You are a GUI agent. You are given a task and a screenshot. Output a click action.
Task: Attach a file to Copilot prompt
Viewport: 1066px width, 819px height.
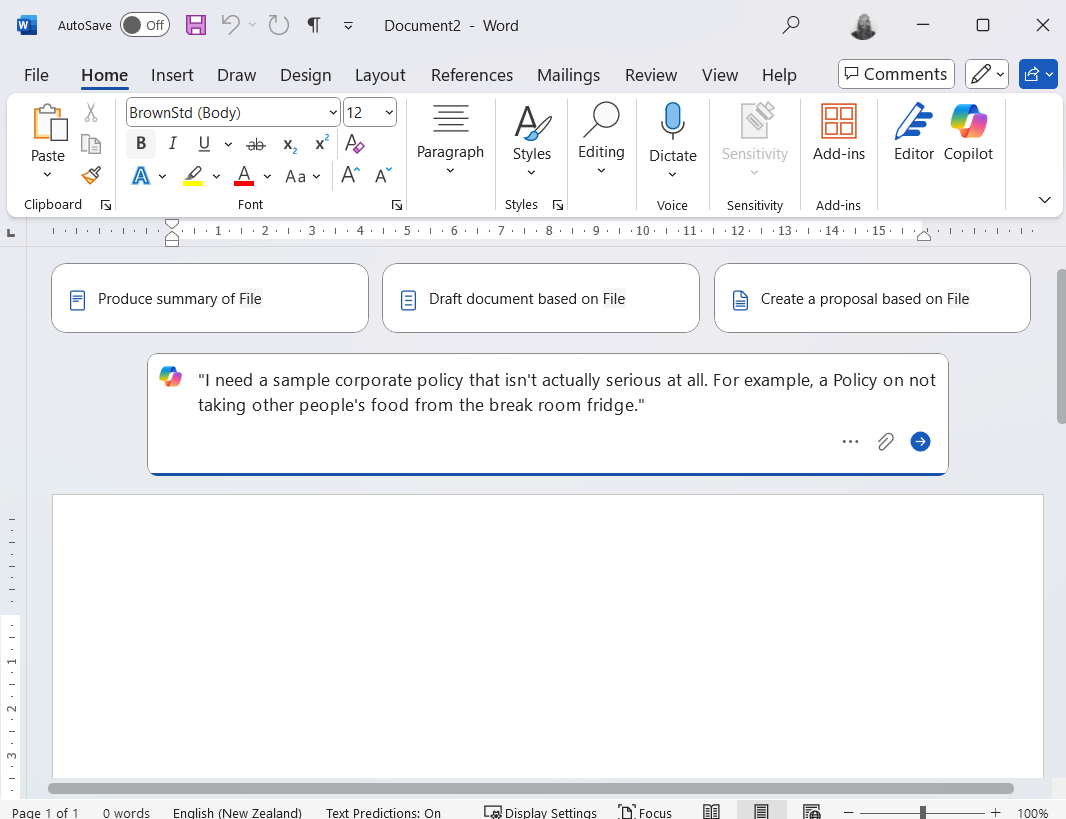pyautogui.click(x=885, y=442)
